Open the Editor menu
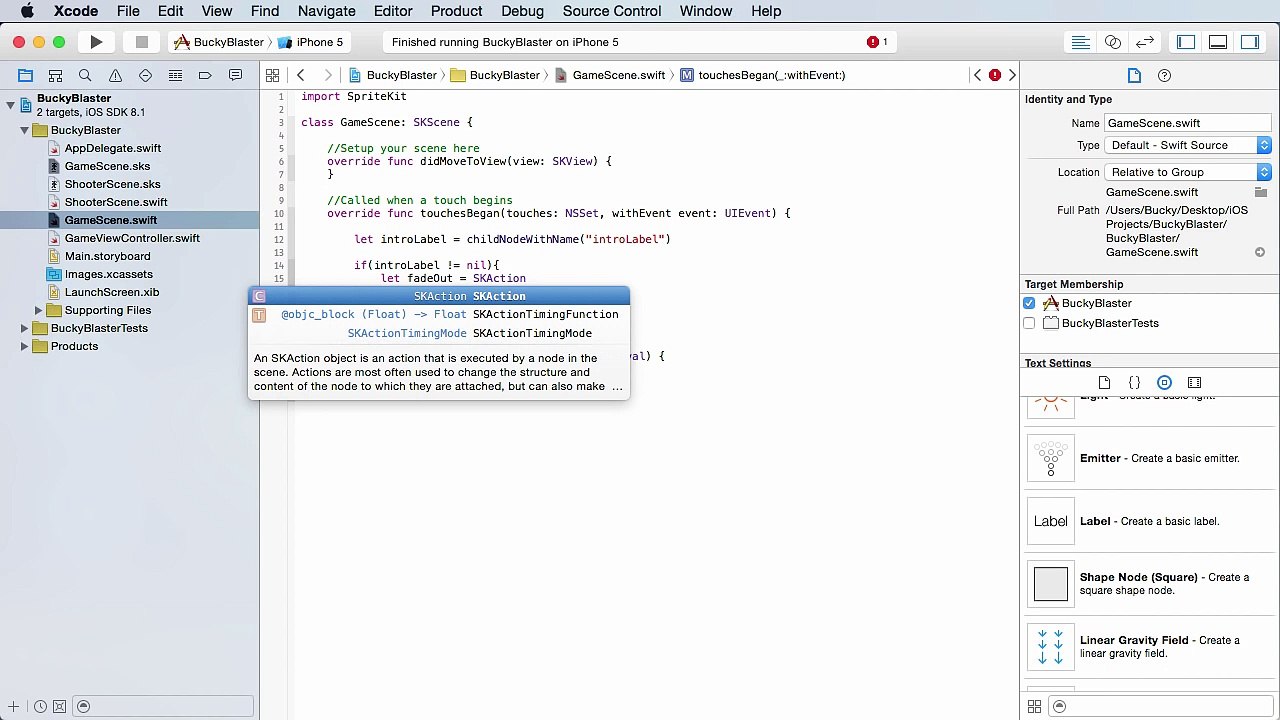1280x720 pixels. tap(393, 11)
